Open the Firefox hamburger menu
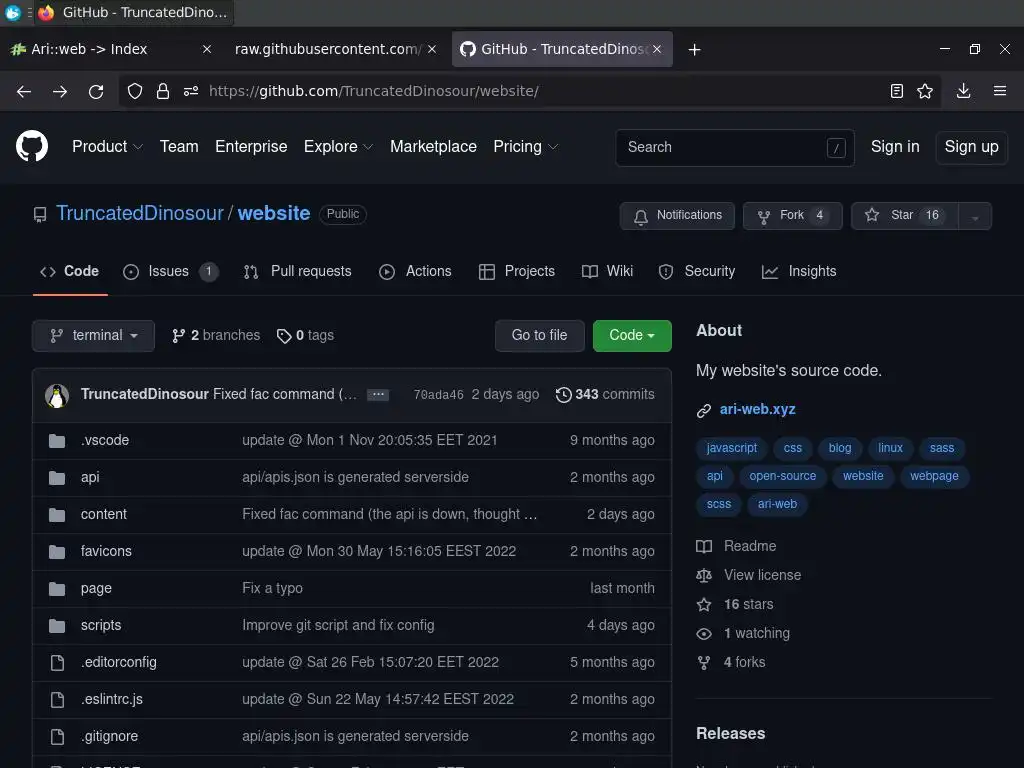Viewport: 1024px width, 768px height. pyautogui.click(x=1000, y=91)
